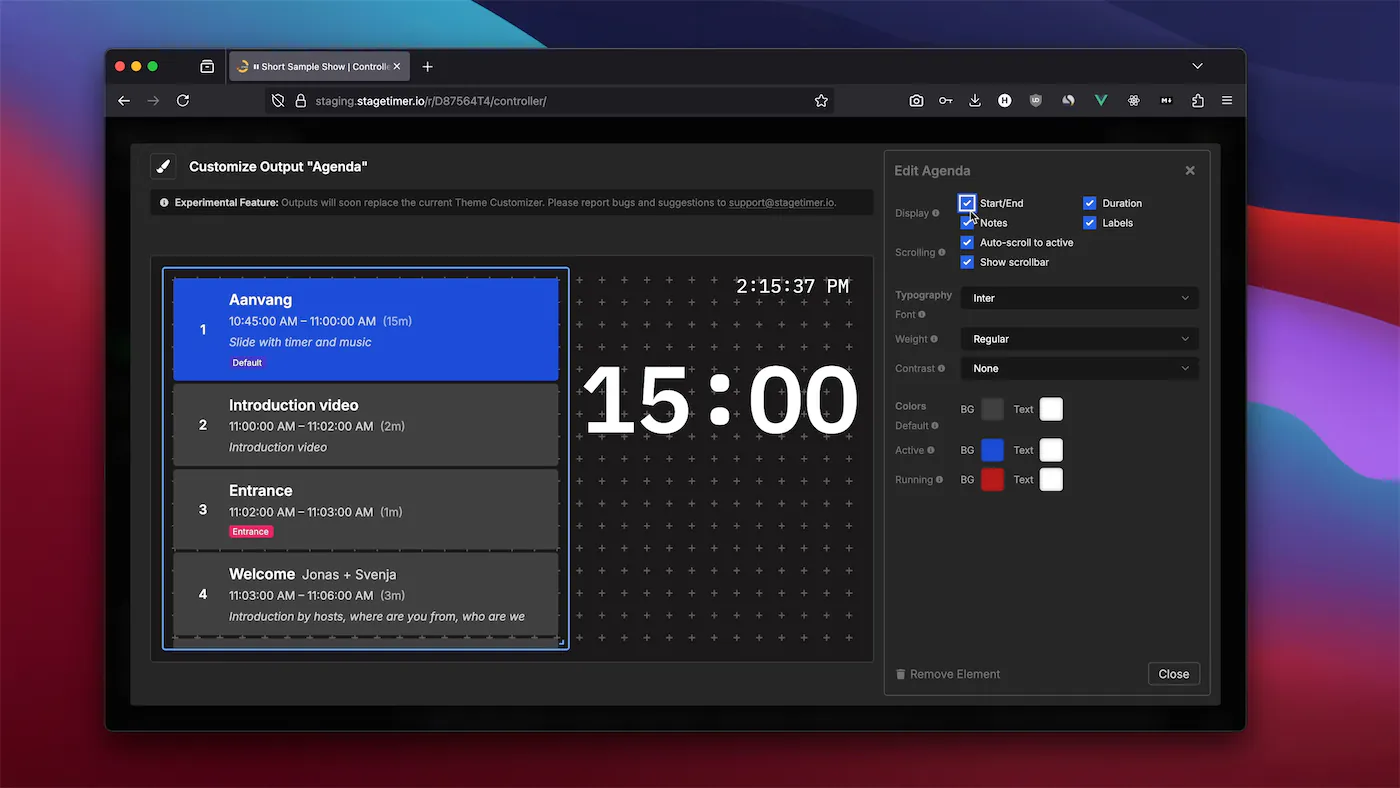Open the Inter font dropdown
Screen dimensions: 1400x788
[x=1079, y=297]
